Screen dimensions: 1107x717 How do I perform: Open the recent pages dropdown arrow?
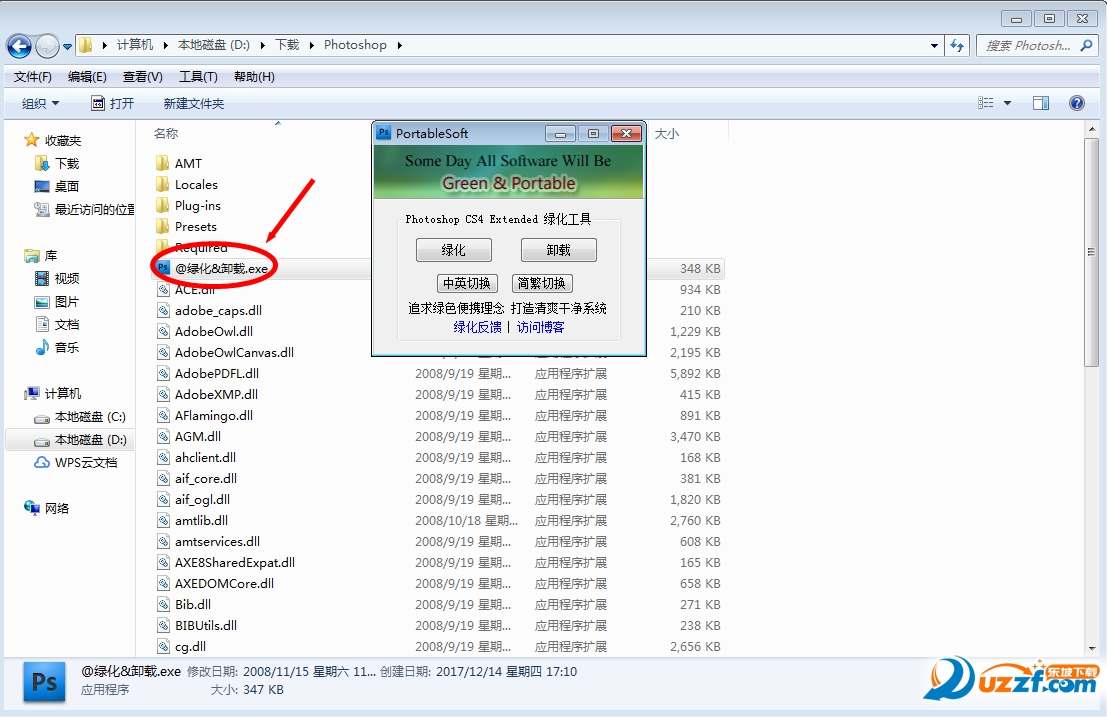67,47
